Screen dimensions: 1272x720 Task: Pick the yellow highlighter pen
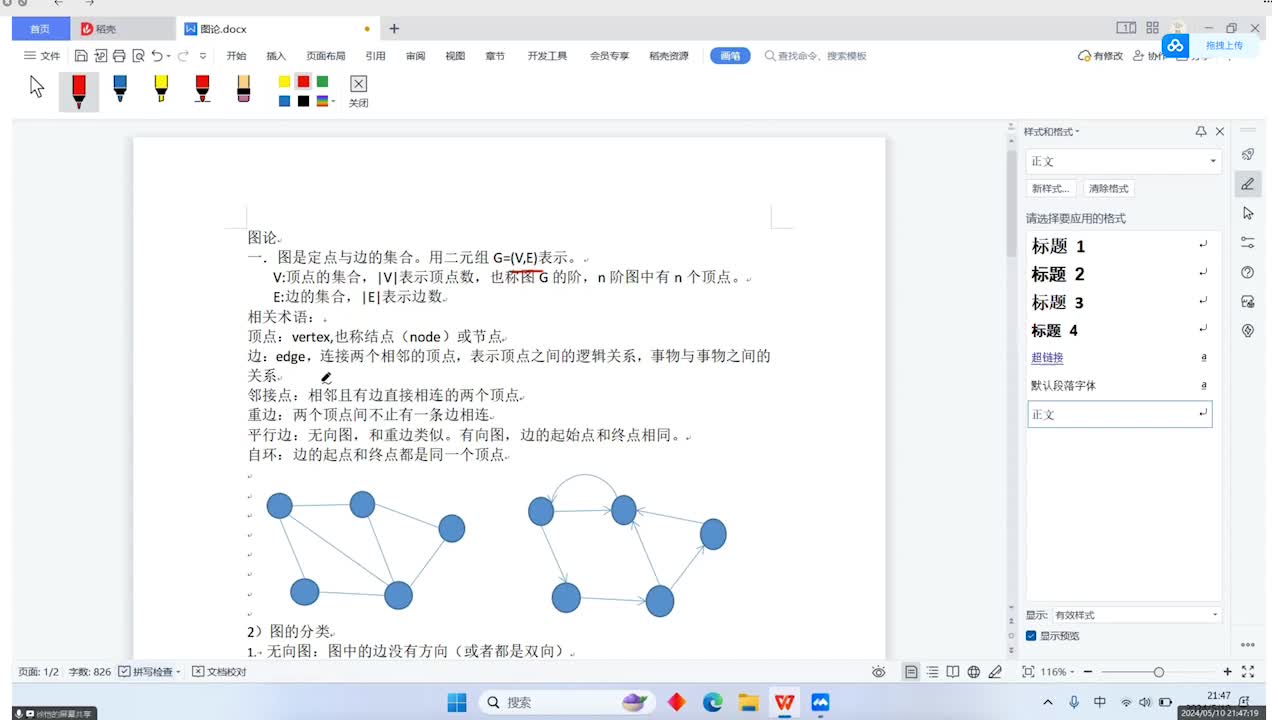pos(161,89)
